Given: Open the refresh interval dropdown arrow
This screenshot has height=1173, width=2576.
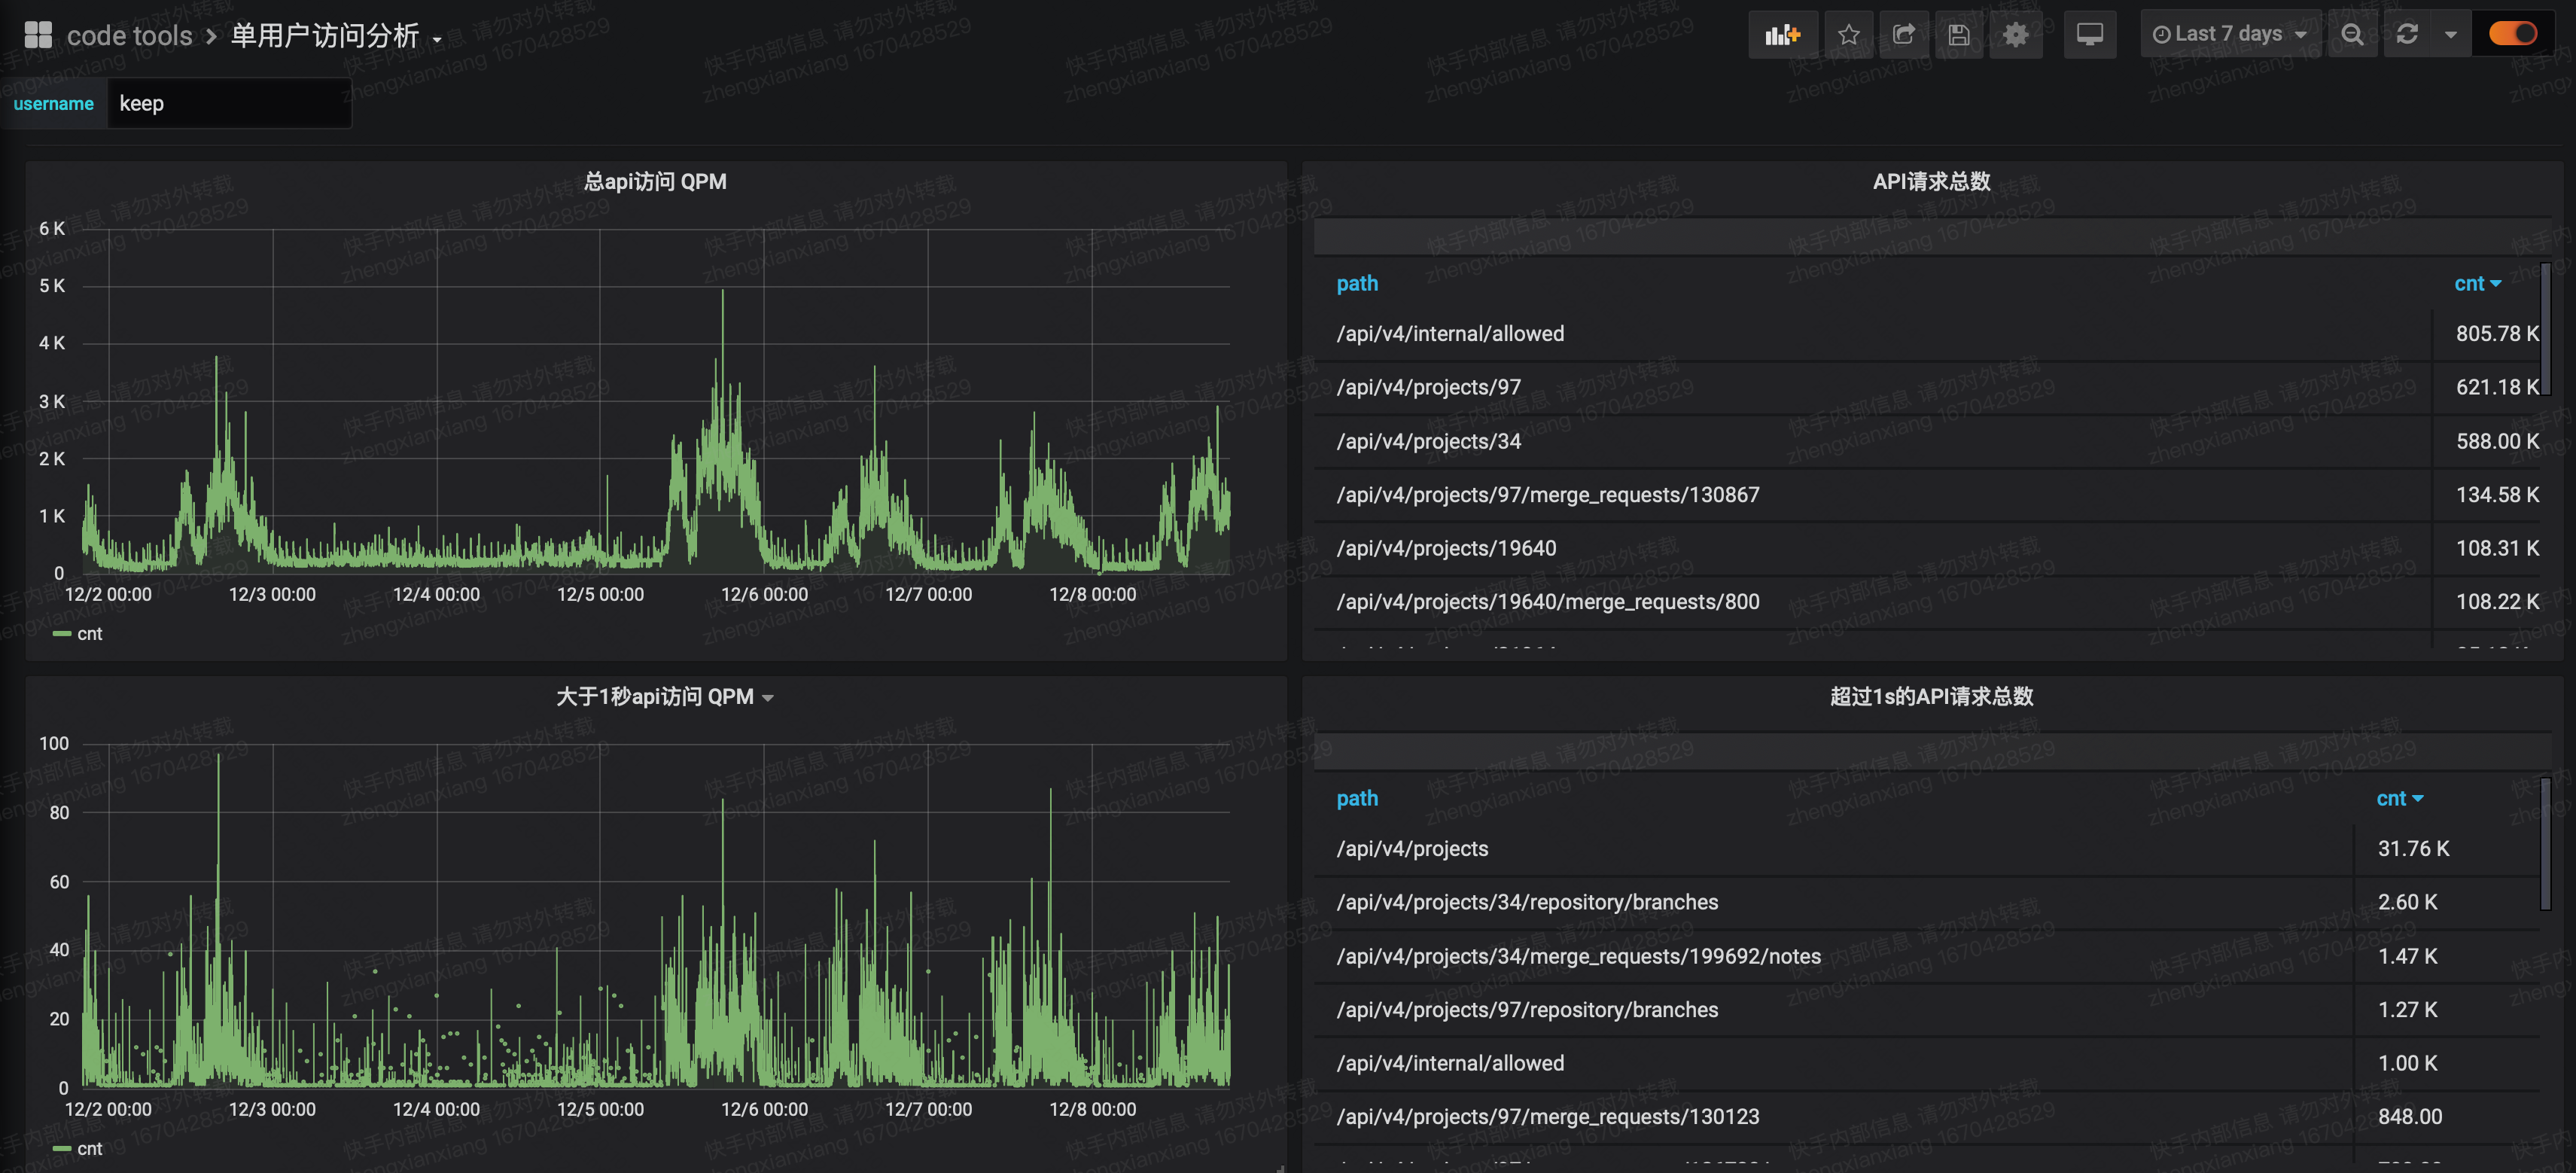Looking at the screenshot, I should [x=2450, y=35].
